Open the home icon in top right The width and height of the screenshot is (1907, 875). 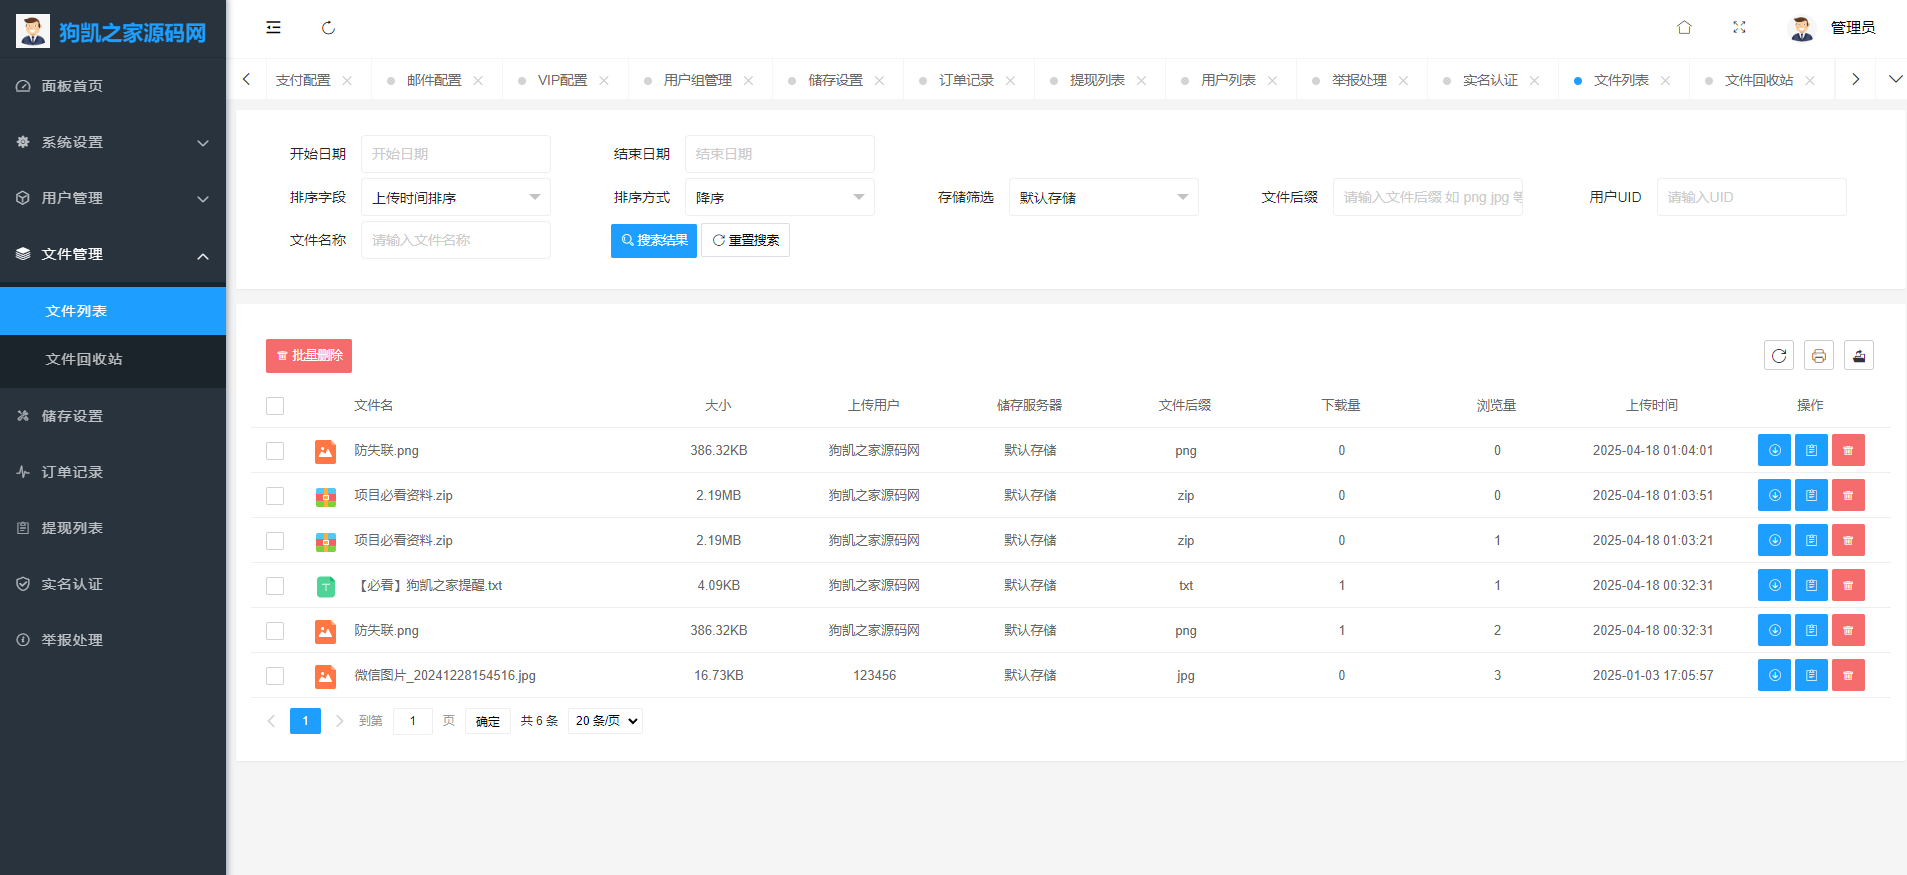[1684, 28]
